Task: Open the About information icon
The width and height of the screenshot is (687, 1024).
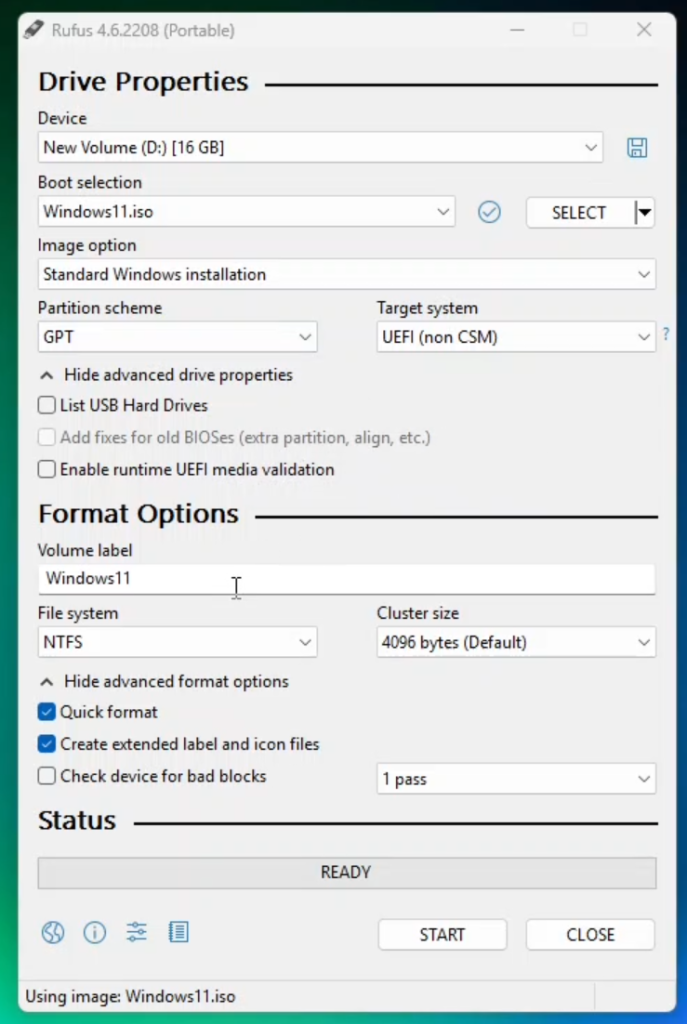Action: [95, 933]
